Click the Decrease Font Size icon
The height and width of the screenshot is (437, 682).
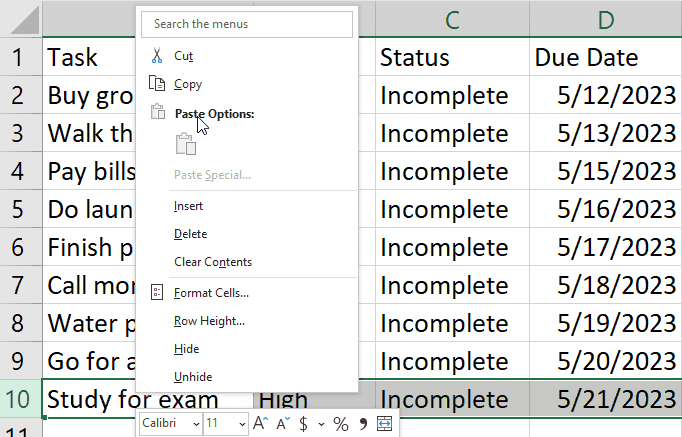click(283, 424)
